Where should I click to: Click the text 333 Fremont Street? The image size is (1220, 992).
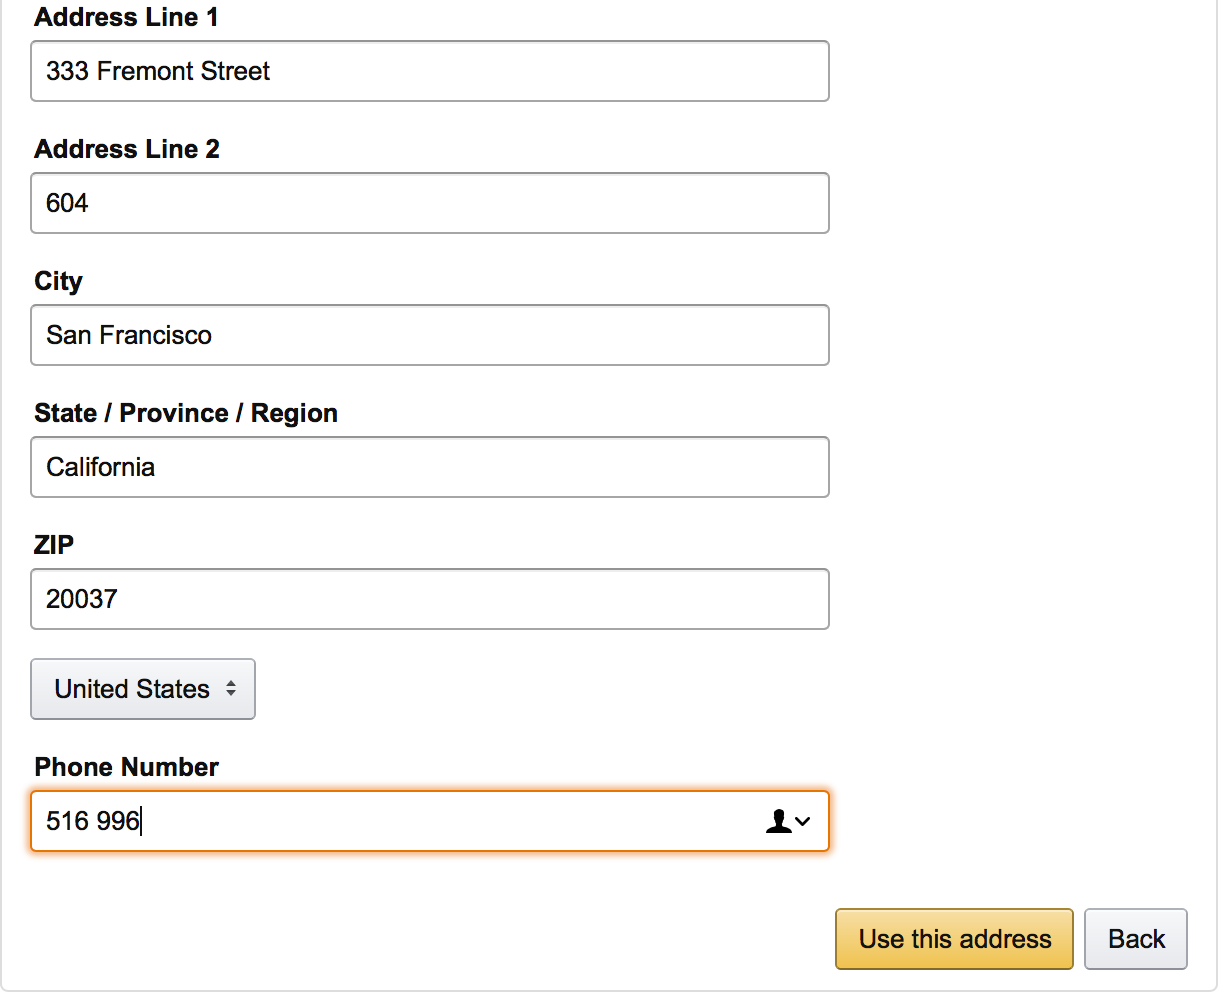point(156,71)
